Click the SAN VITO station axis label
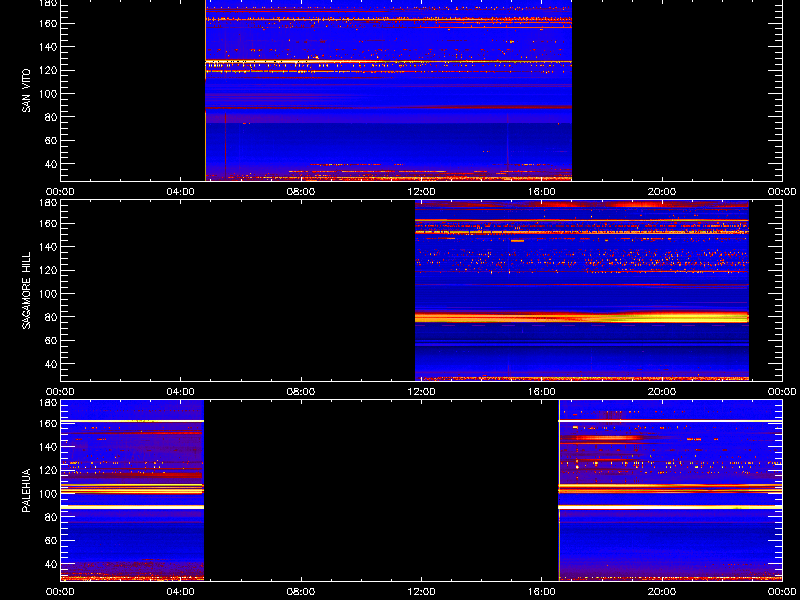This screenshot has width=800, height=600. pyautogui.click(x=26, y=91)
